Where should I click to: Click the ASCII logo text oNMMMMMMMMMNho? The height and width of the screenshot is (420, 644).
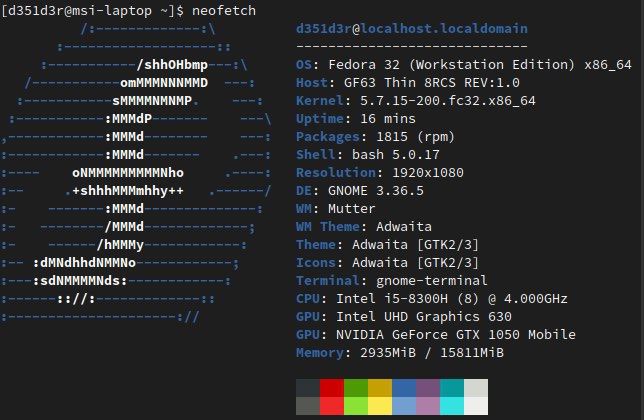coord(128,172)
